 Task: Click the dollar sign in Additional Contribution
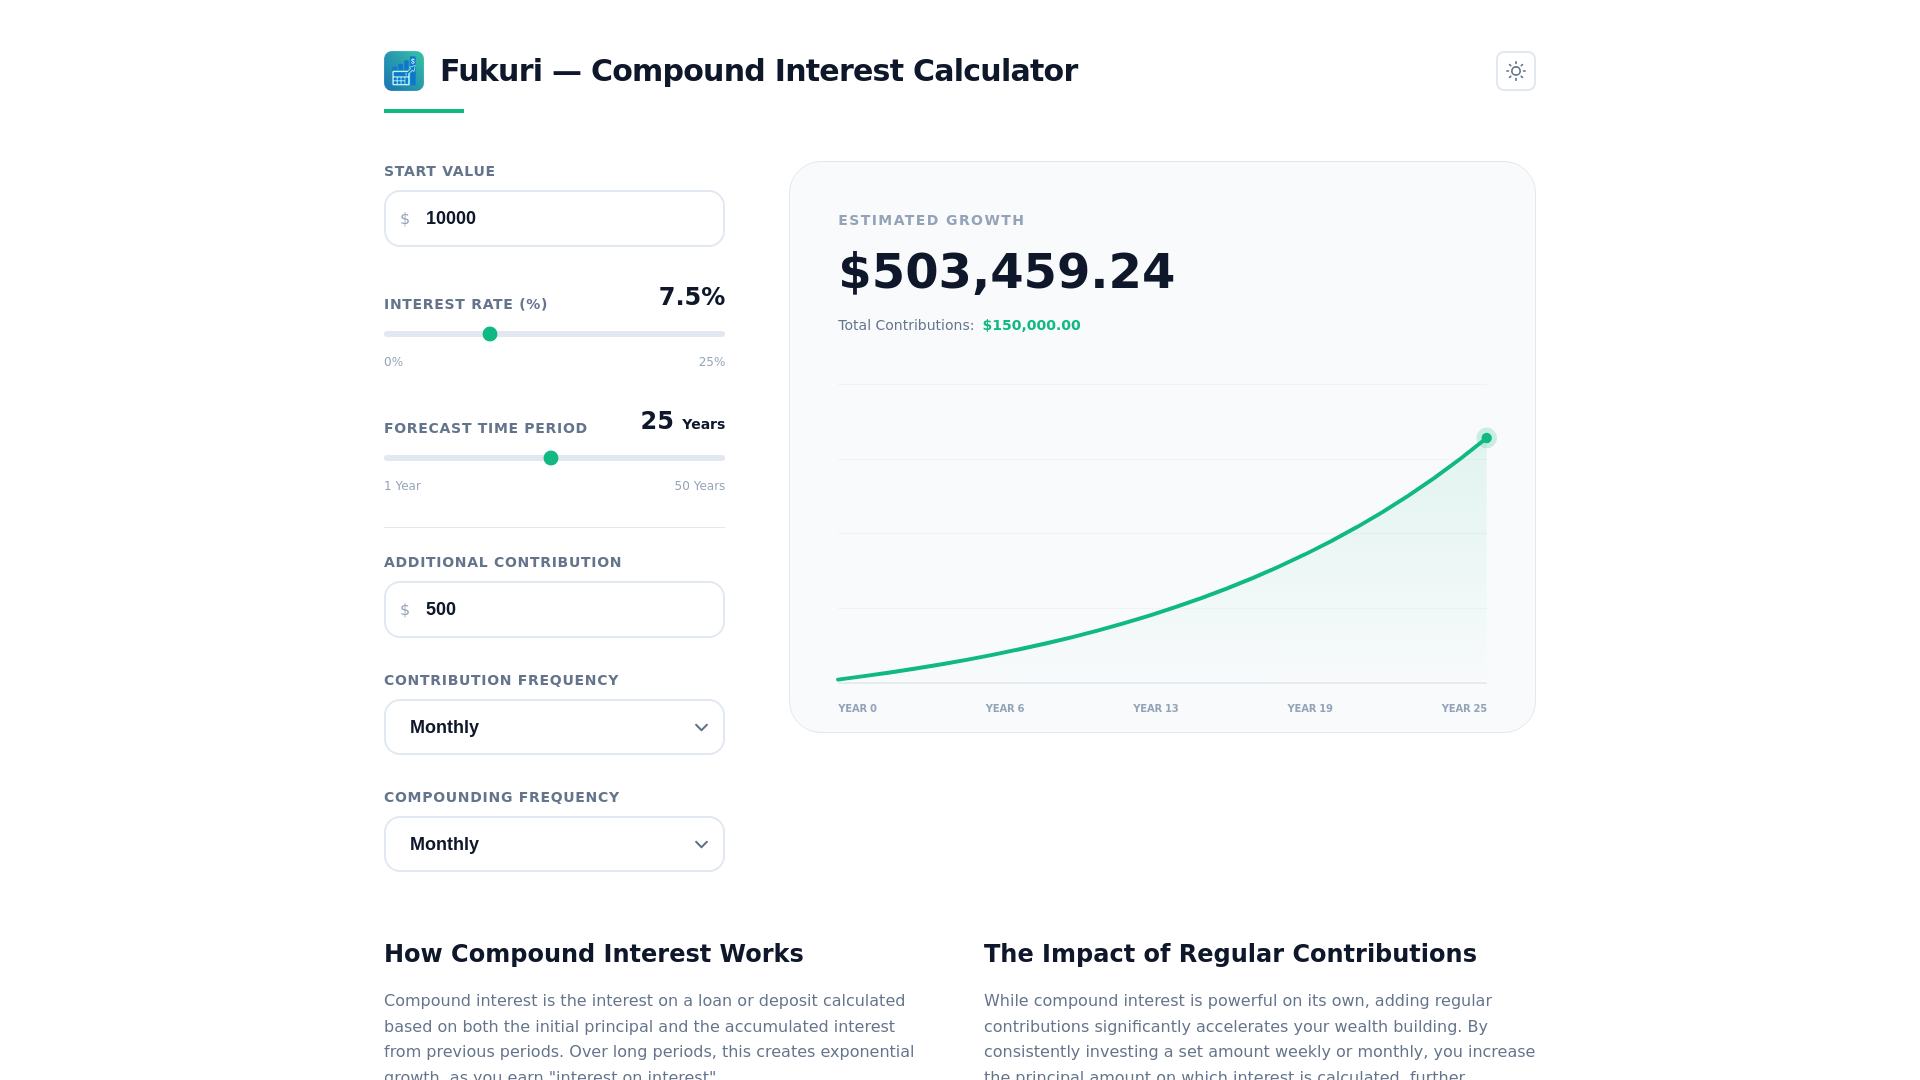click(405, 610)
